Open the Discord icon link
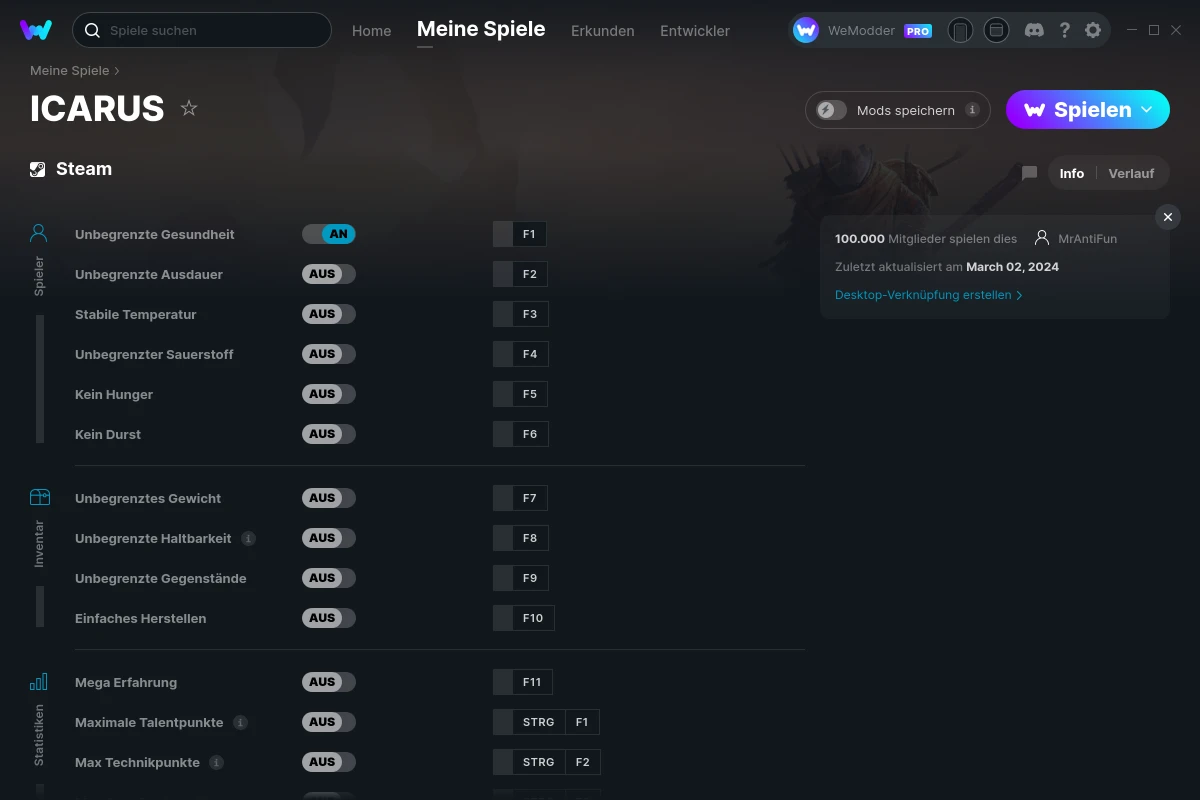The height and width of the screenshot is (800, 1200). coord(1035,30)
